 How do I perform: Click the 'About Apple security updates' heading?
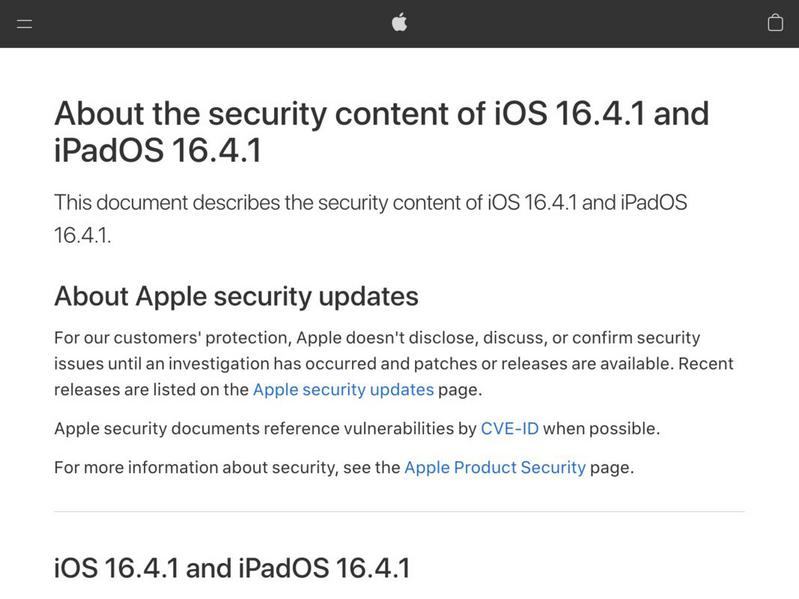click(x=236, y=296)
